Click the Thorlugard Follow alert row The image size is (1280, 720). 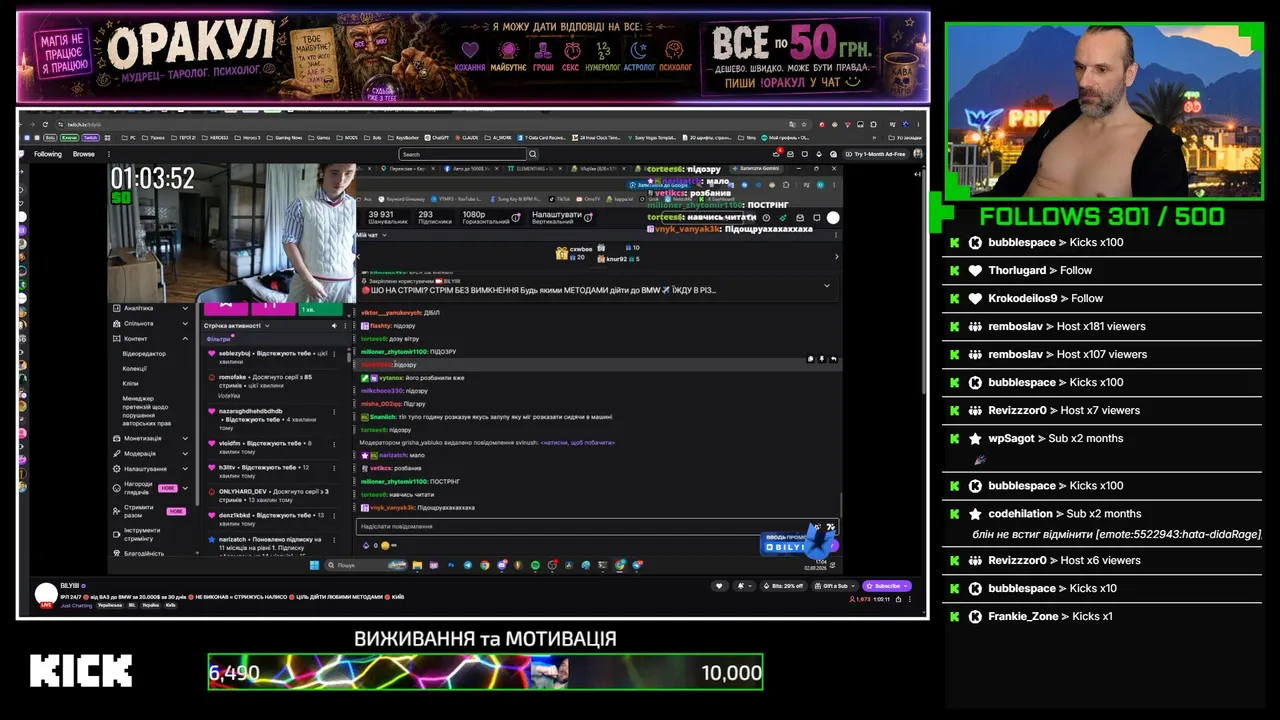(1103, 270)
